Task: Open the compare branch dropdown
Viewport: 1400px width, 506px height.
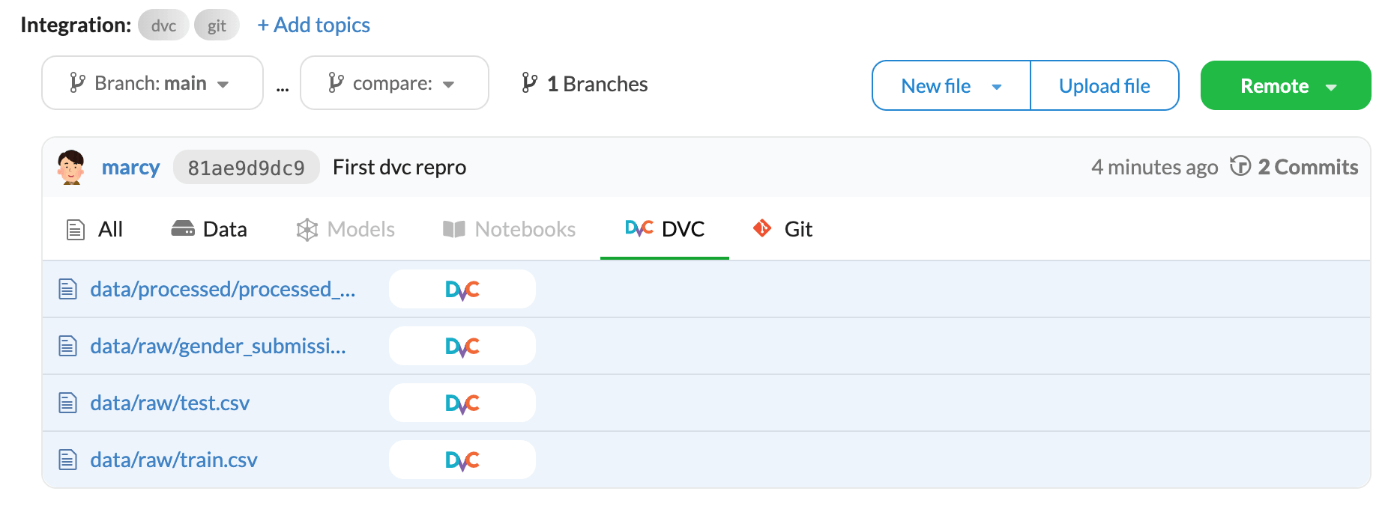Action: tap(394, 83)
